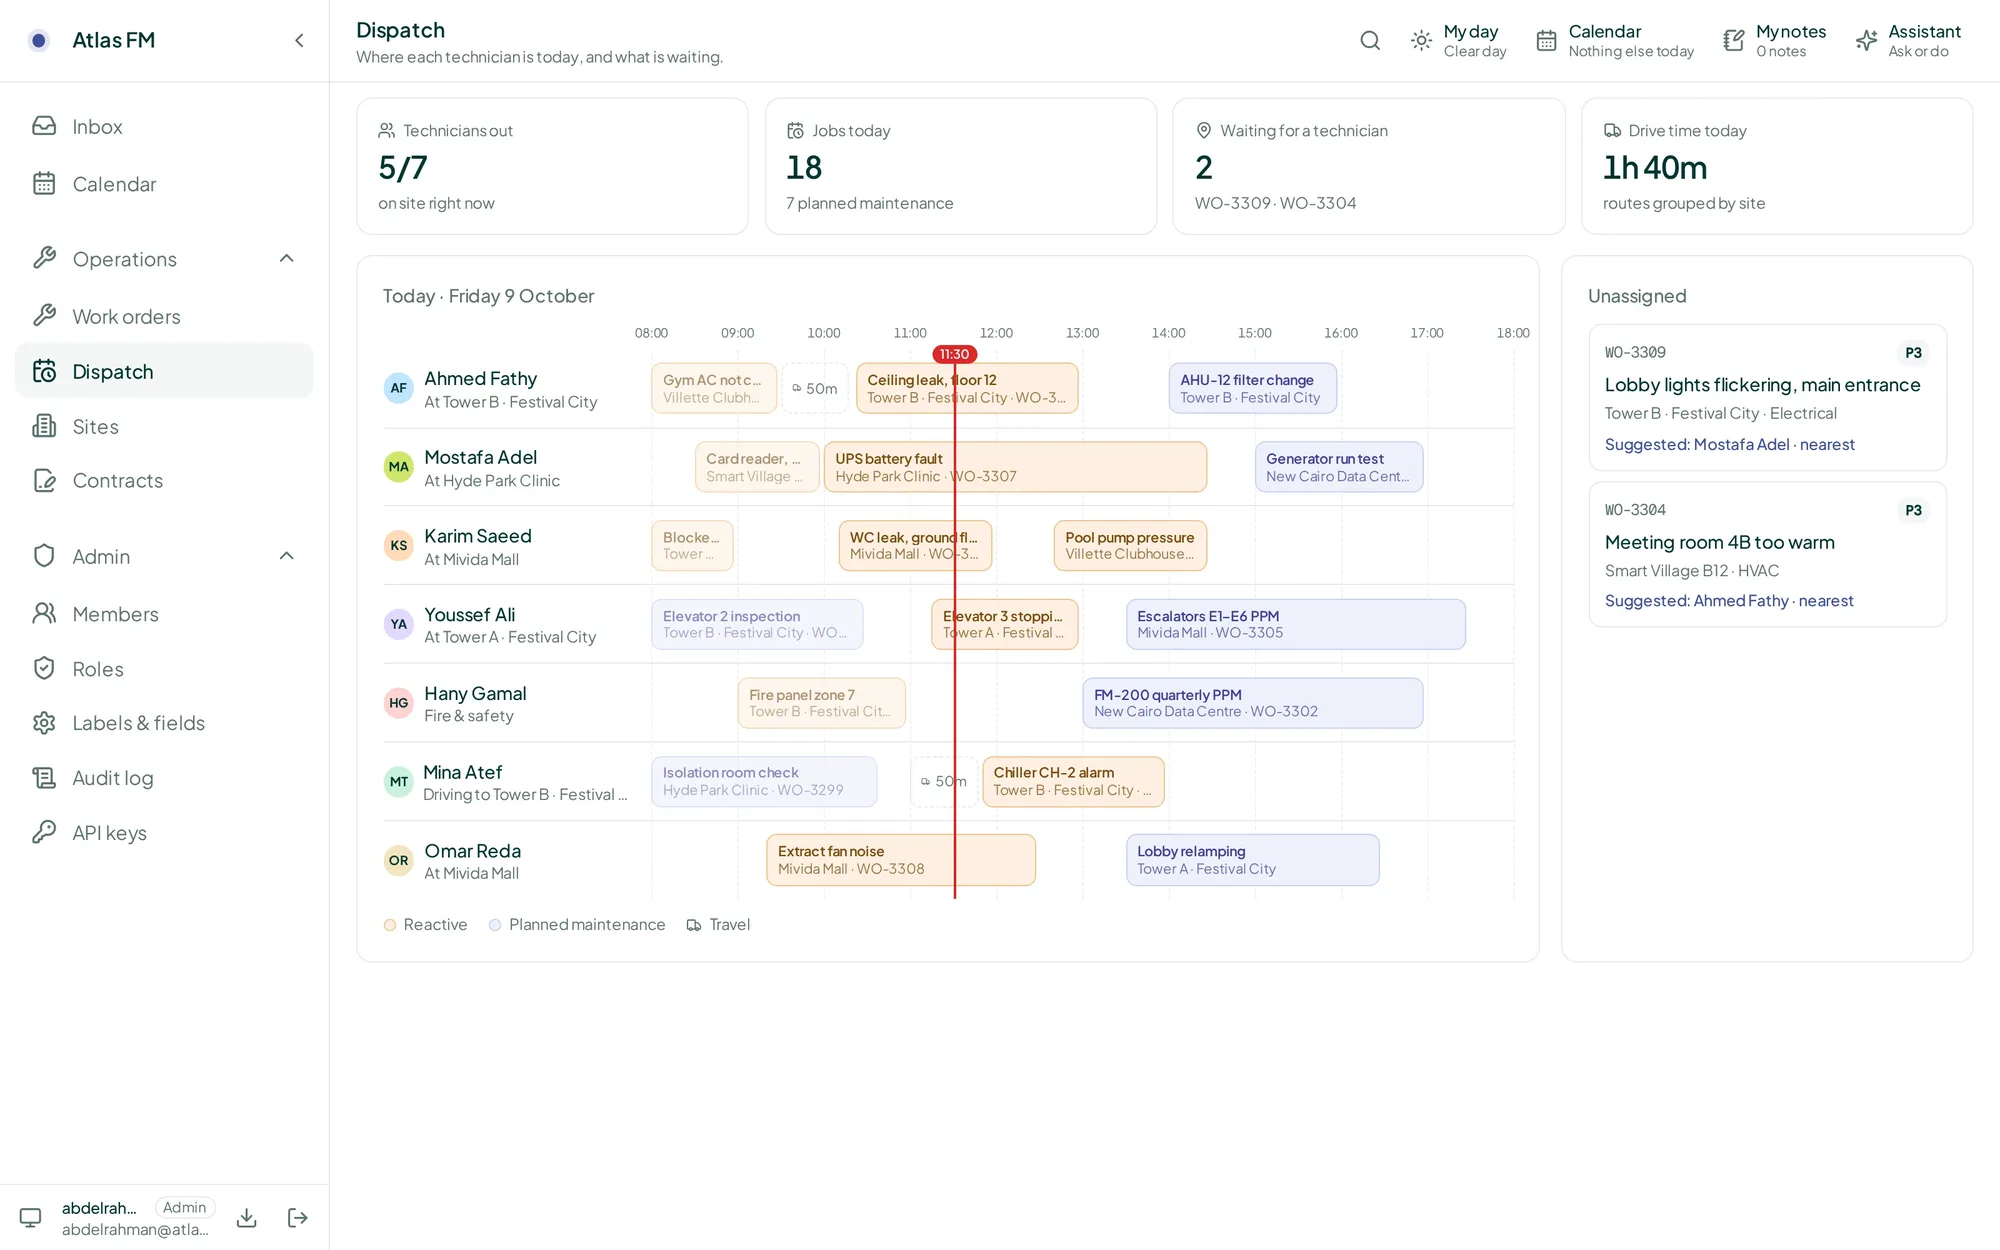
Task: Open the My day sun icon
Action: click(x=1421, y=41)
